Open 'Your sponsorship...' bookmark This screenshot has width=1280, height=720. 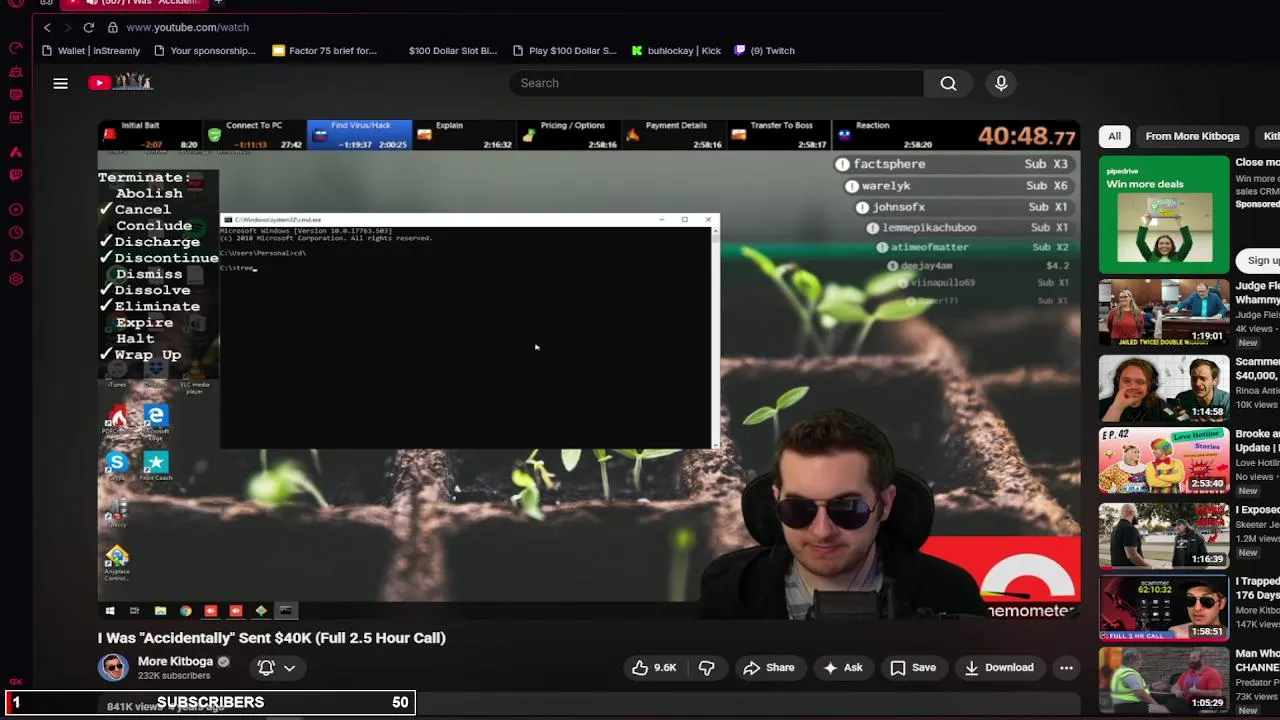206,50
